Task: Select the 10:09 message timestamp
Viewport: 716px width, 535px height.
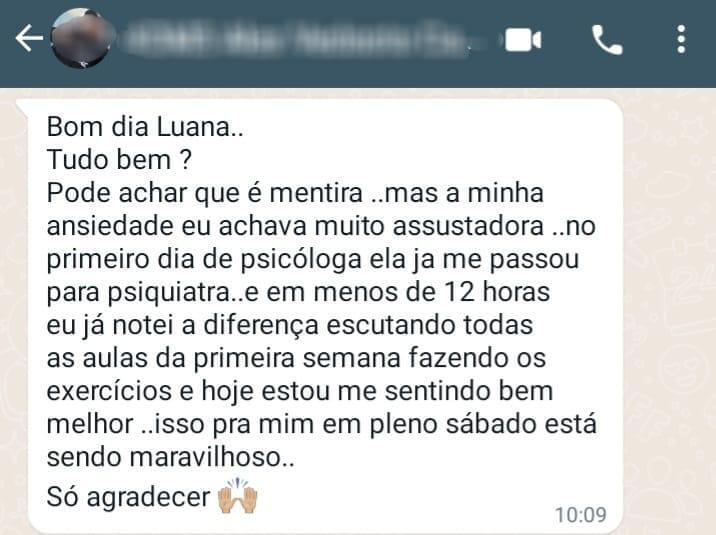Action: [x=580, y=515]
